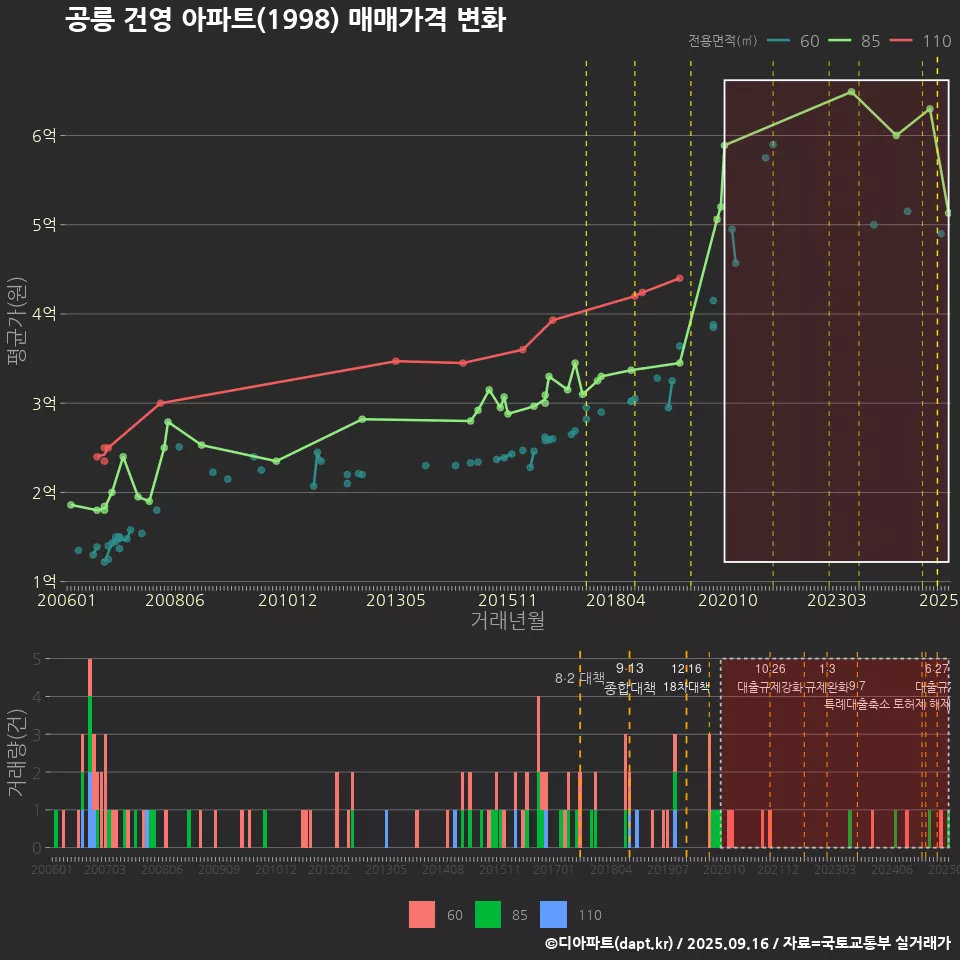The image size is (960, 960).
Task: Click the 85㎡ green line legend swatch
Action: [839, 41]
